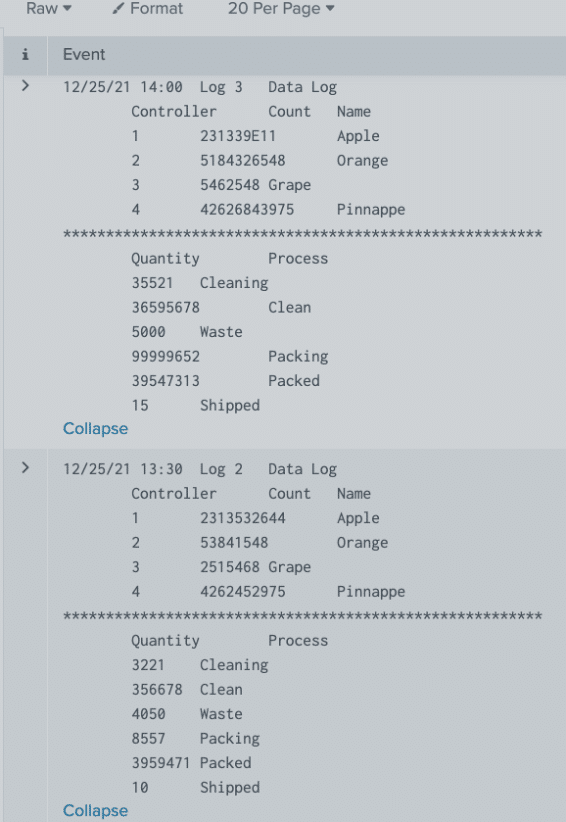Select the Pinnappe name in Log 3
The width and height of the screenshot is (566, 822).
click(371, 210)
